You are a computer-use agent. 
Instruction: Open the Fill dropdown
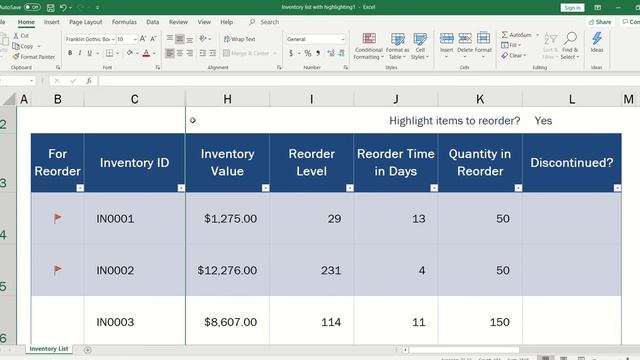pyautogui.click(x=511, y=45)
